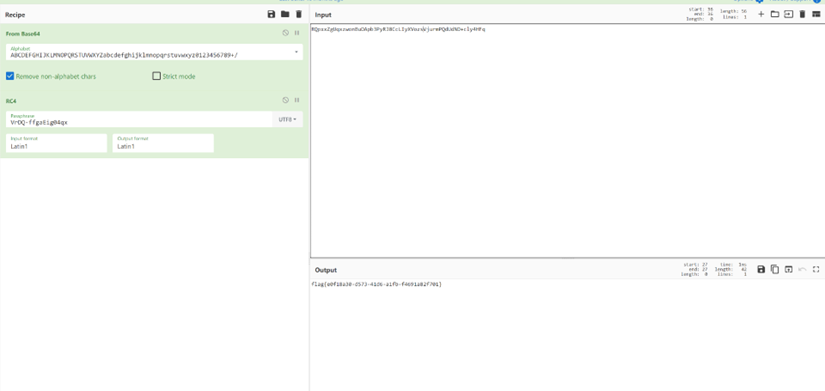Add a new input tab
This screenshot has height=391, width=825.
click(x=761, y=14)
